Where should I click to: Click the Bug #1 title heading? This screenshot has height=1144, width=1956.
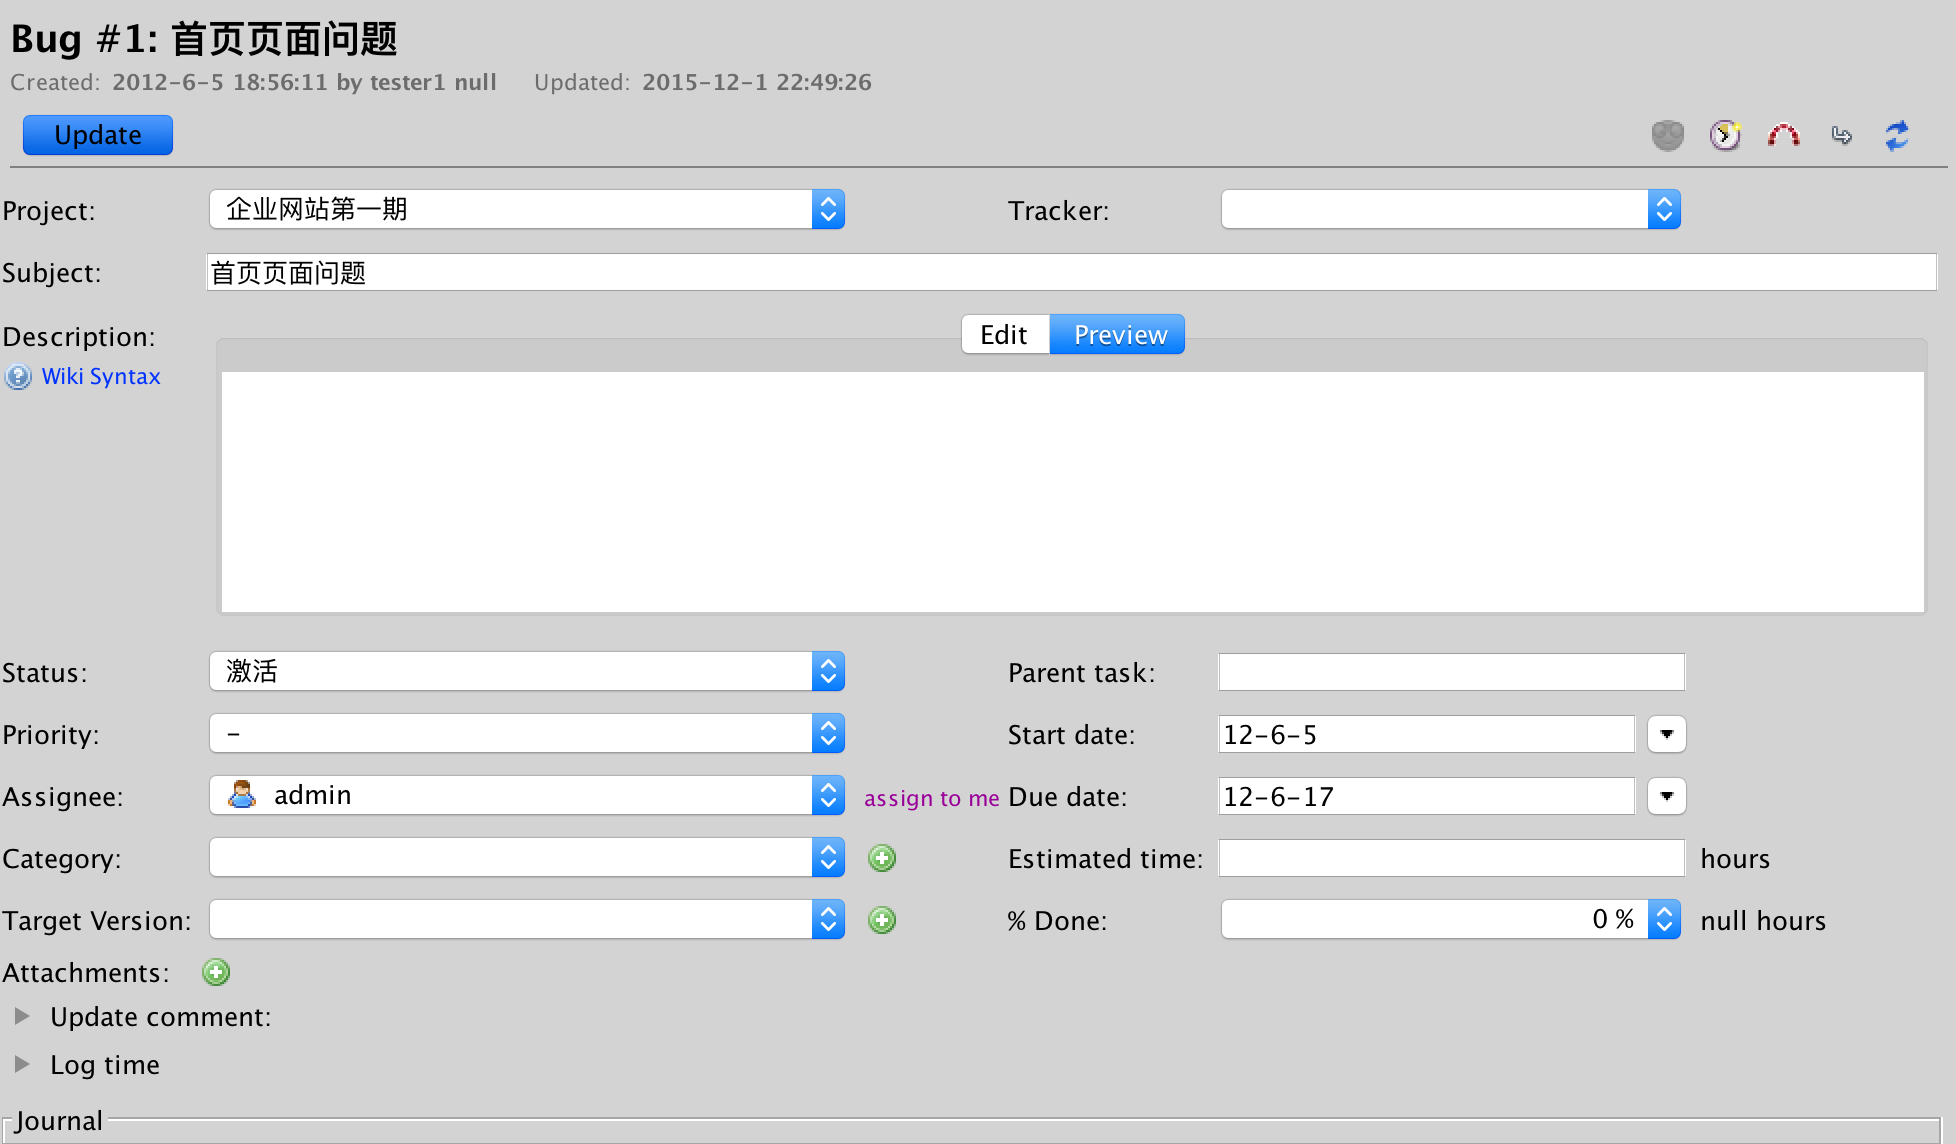204,39
